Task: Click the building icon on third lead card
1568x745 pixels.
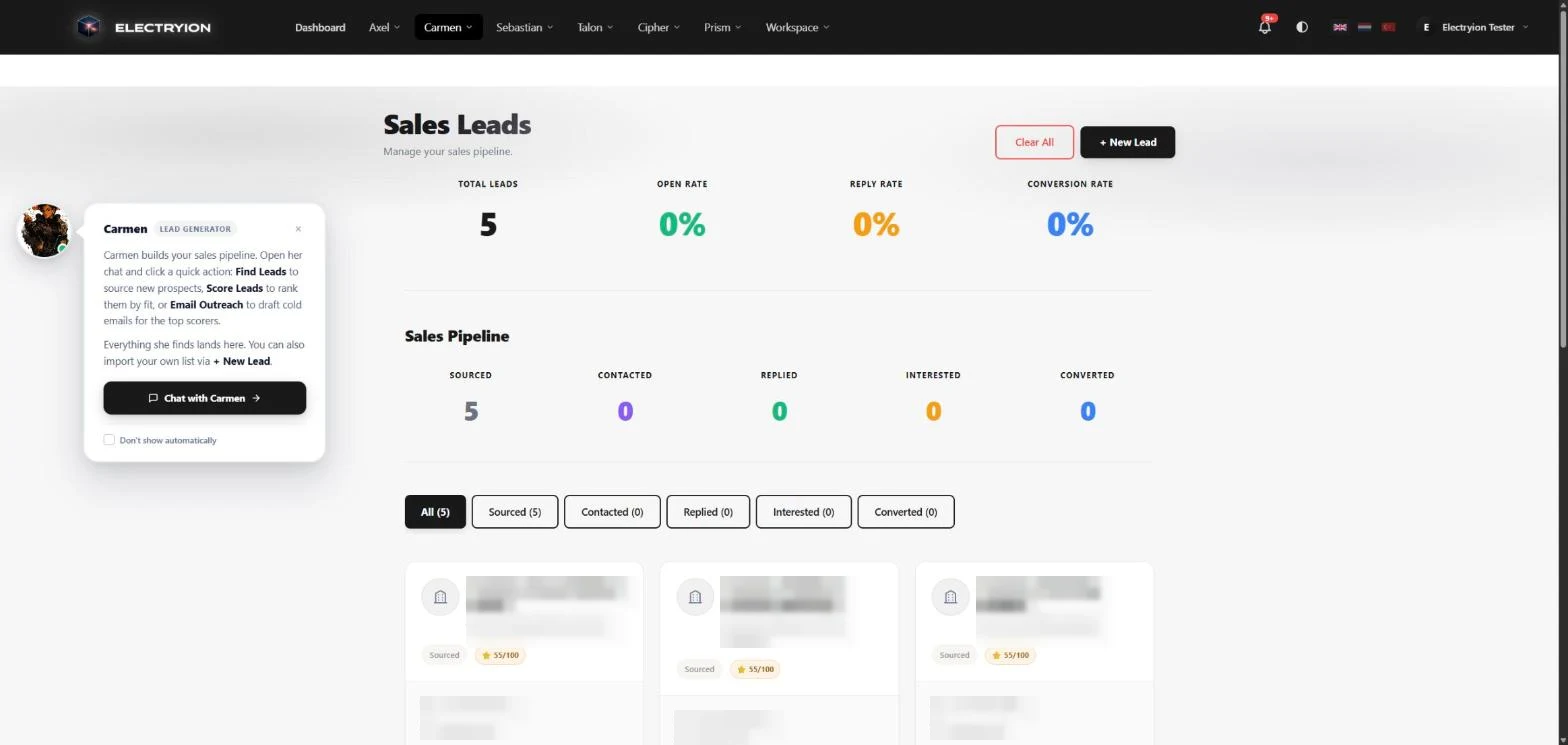Action: click(x=950, y=597)
